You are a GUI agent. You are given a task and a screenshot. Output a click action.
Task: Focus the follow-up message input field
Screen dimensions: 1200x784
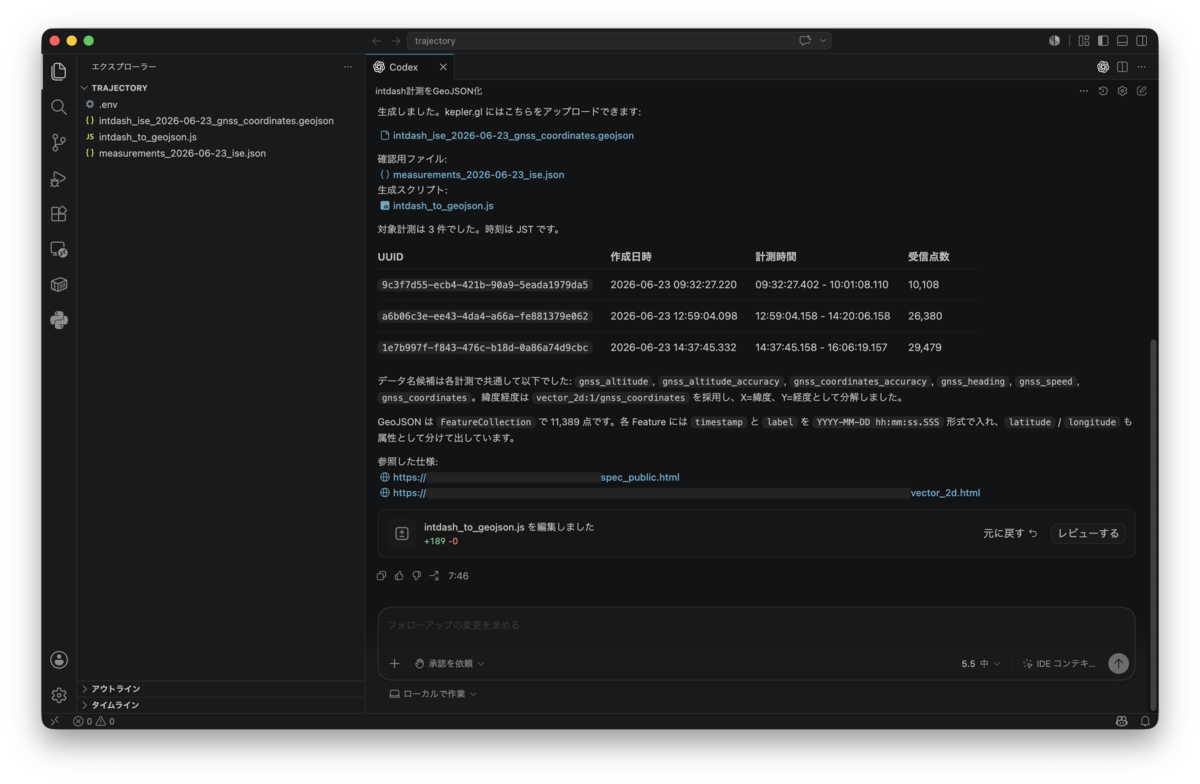(756, 625)
